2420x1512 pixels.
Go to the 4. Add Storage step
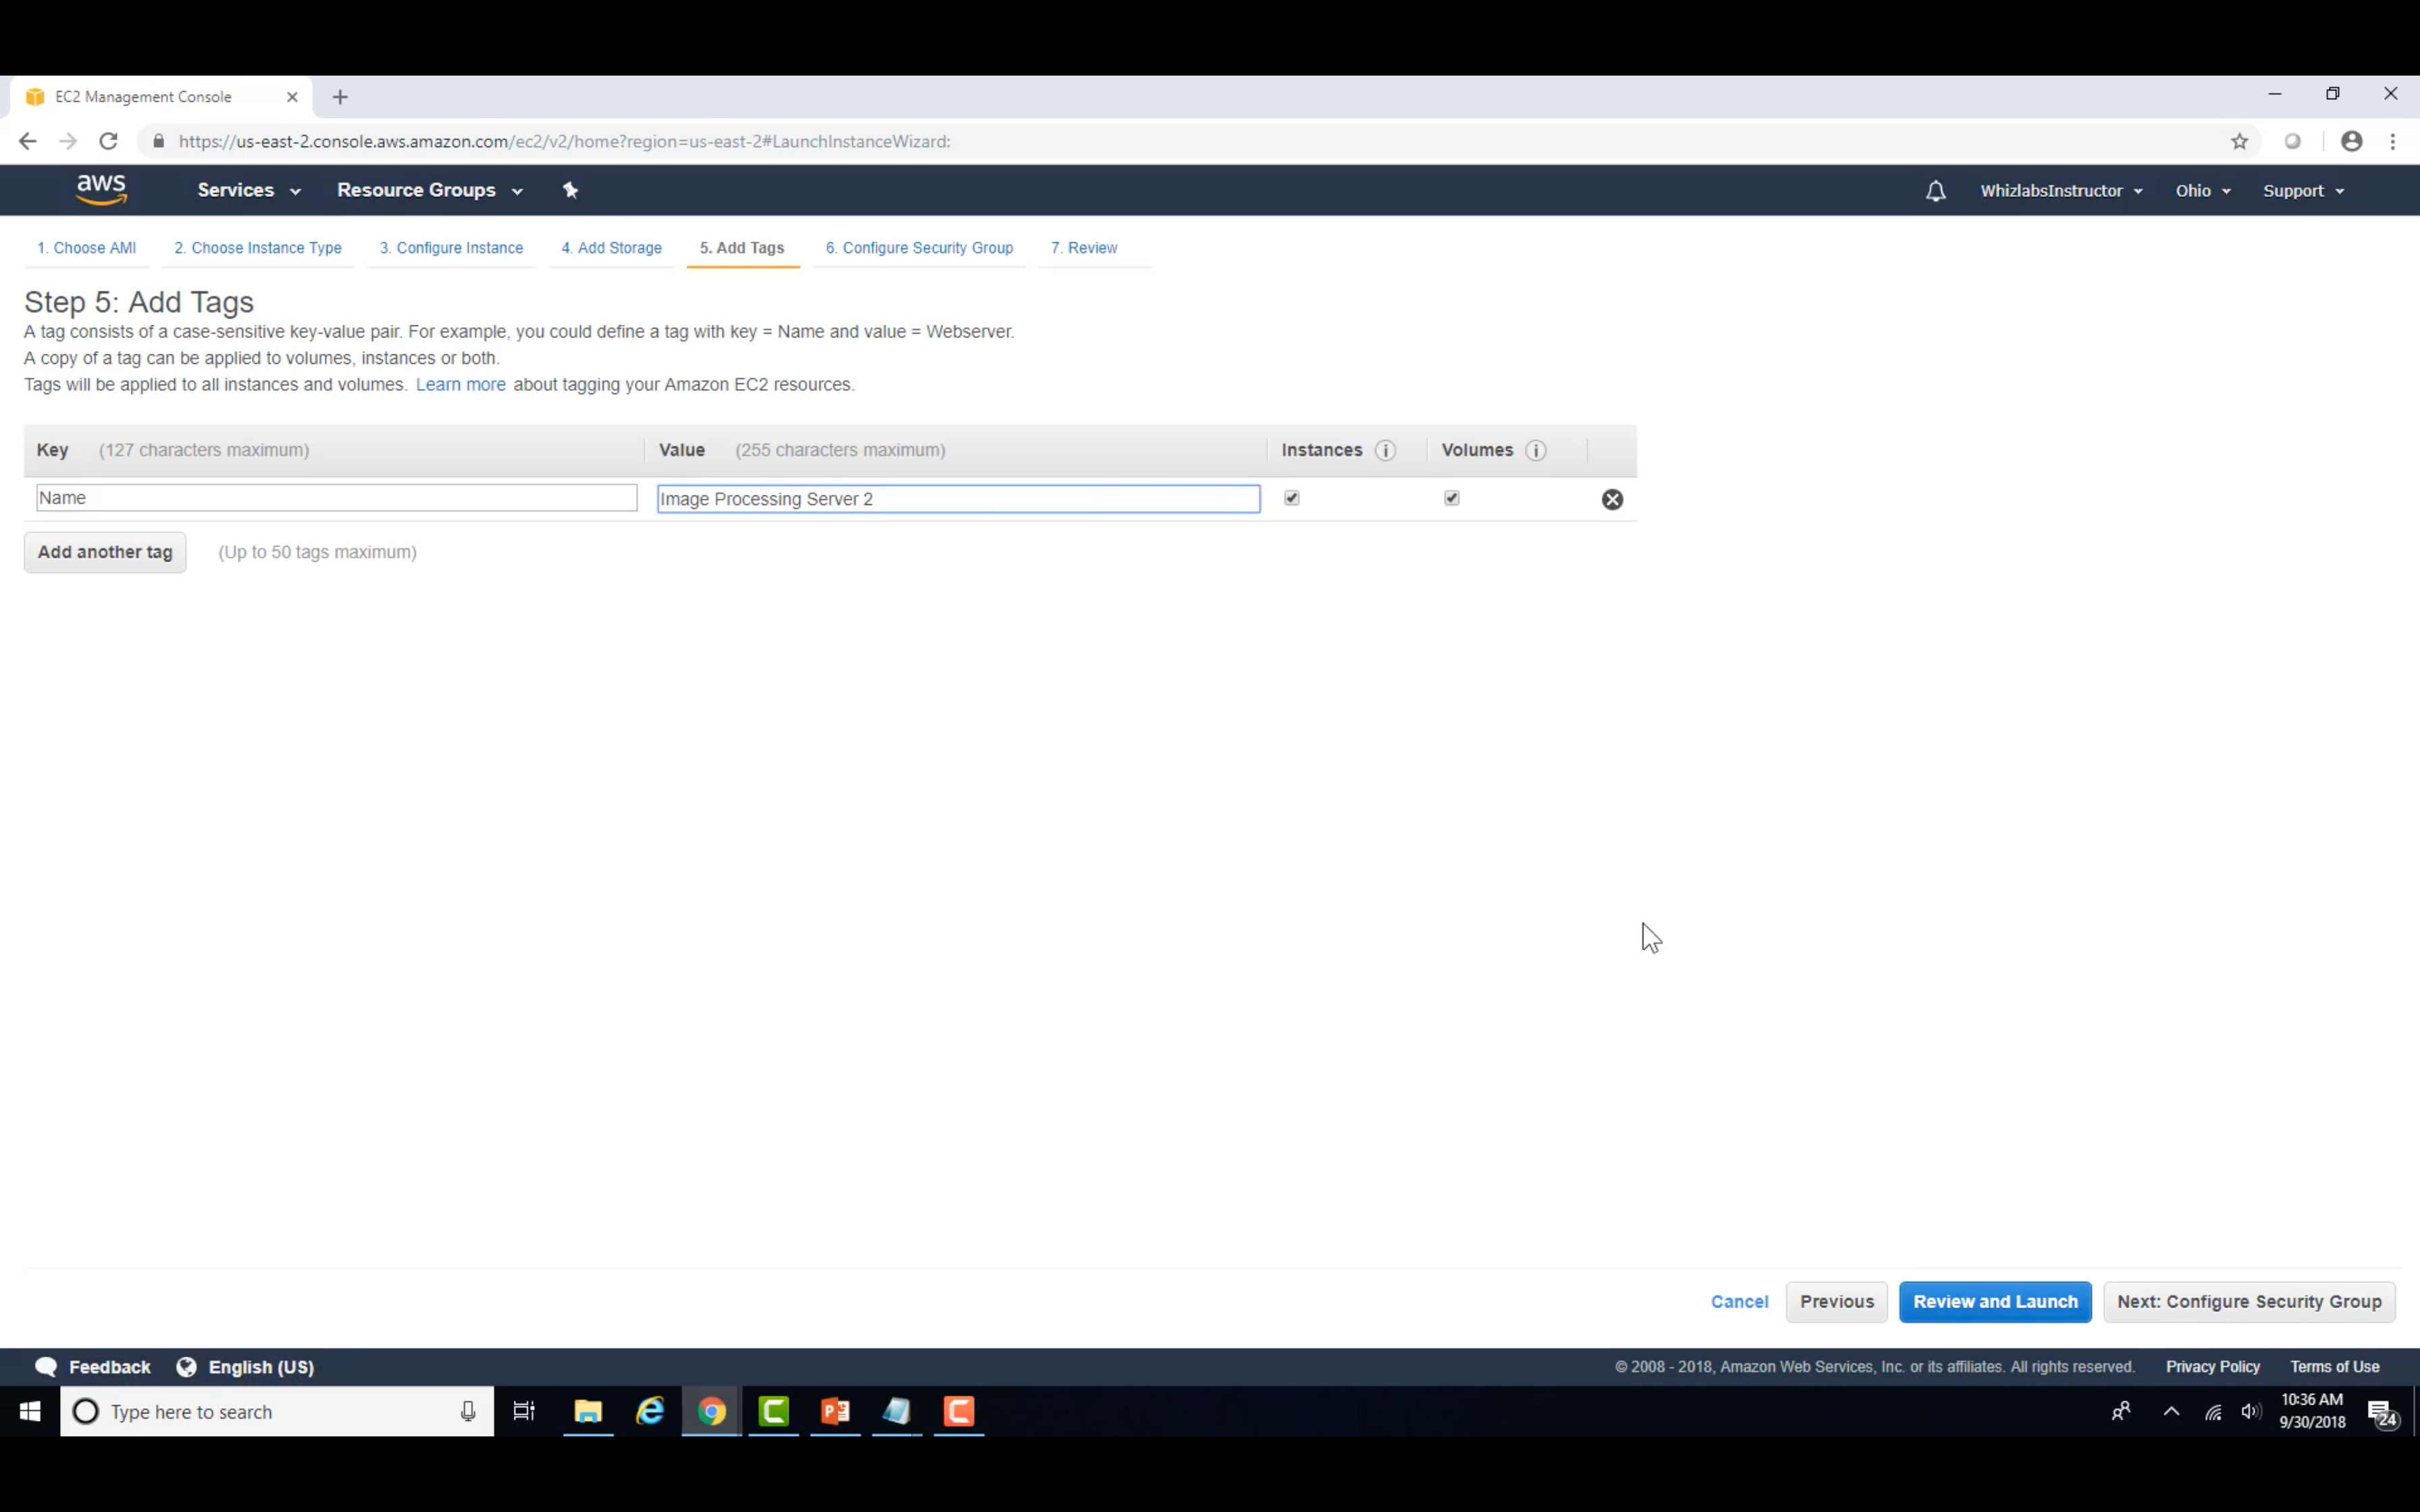tap(611, 248)
